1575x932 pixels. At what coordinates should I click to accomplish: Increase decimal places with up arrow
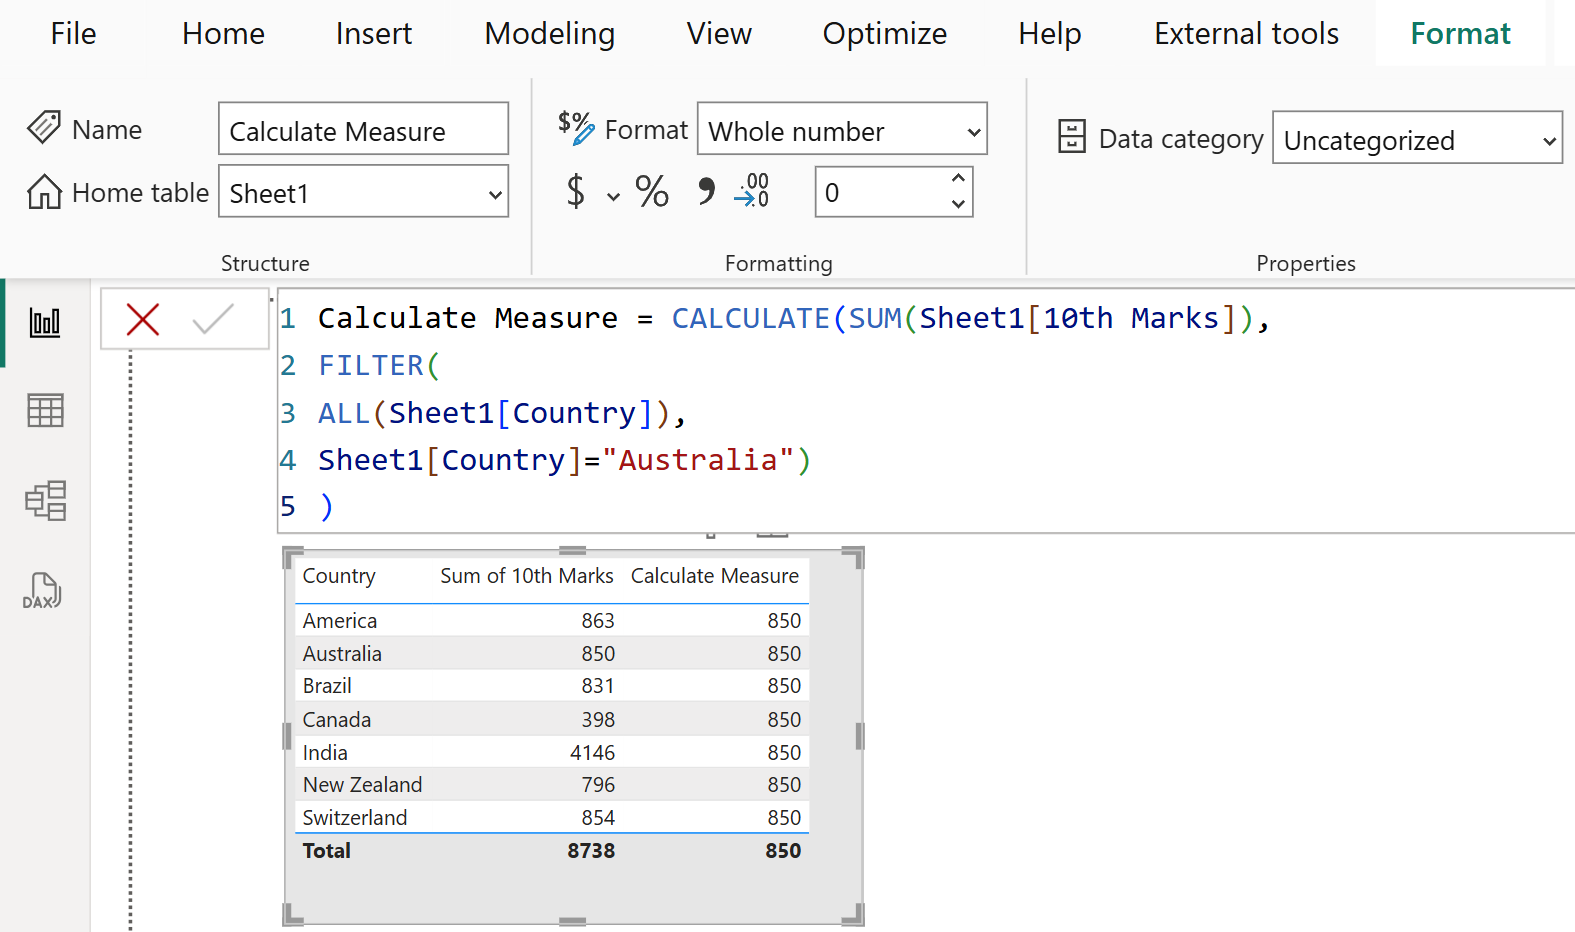pos(958,179)
